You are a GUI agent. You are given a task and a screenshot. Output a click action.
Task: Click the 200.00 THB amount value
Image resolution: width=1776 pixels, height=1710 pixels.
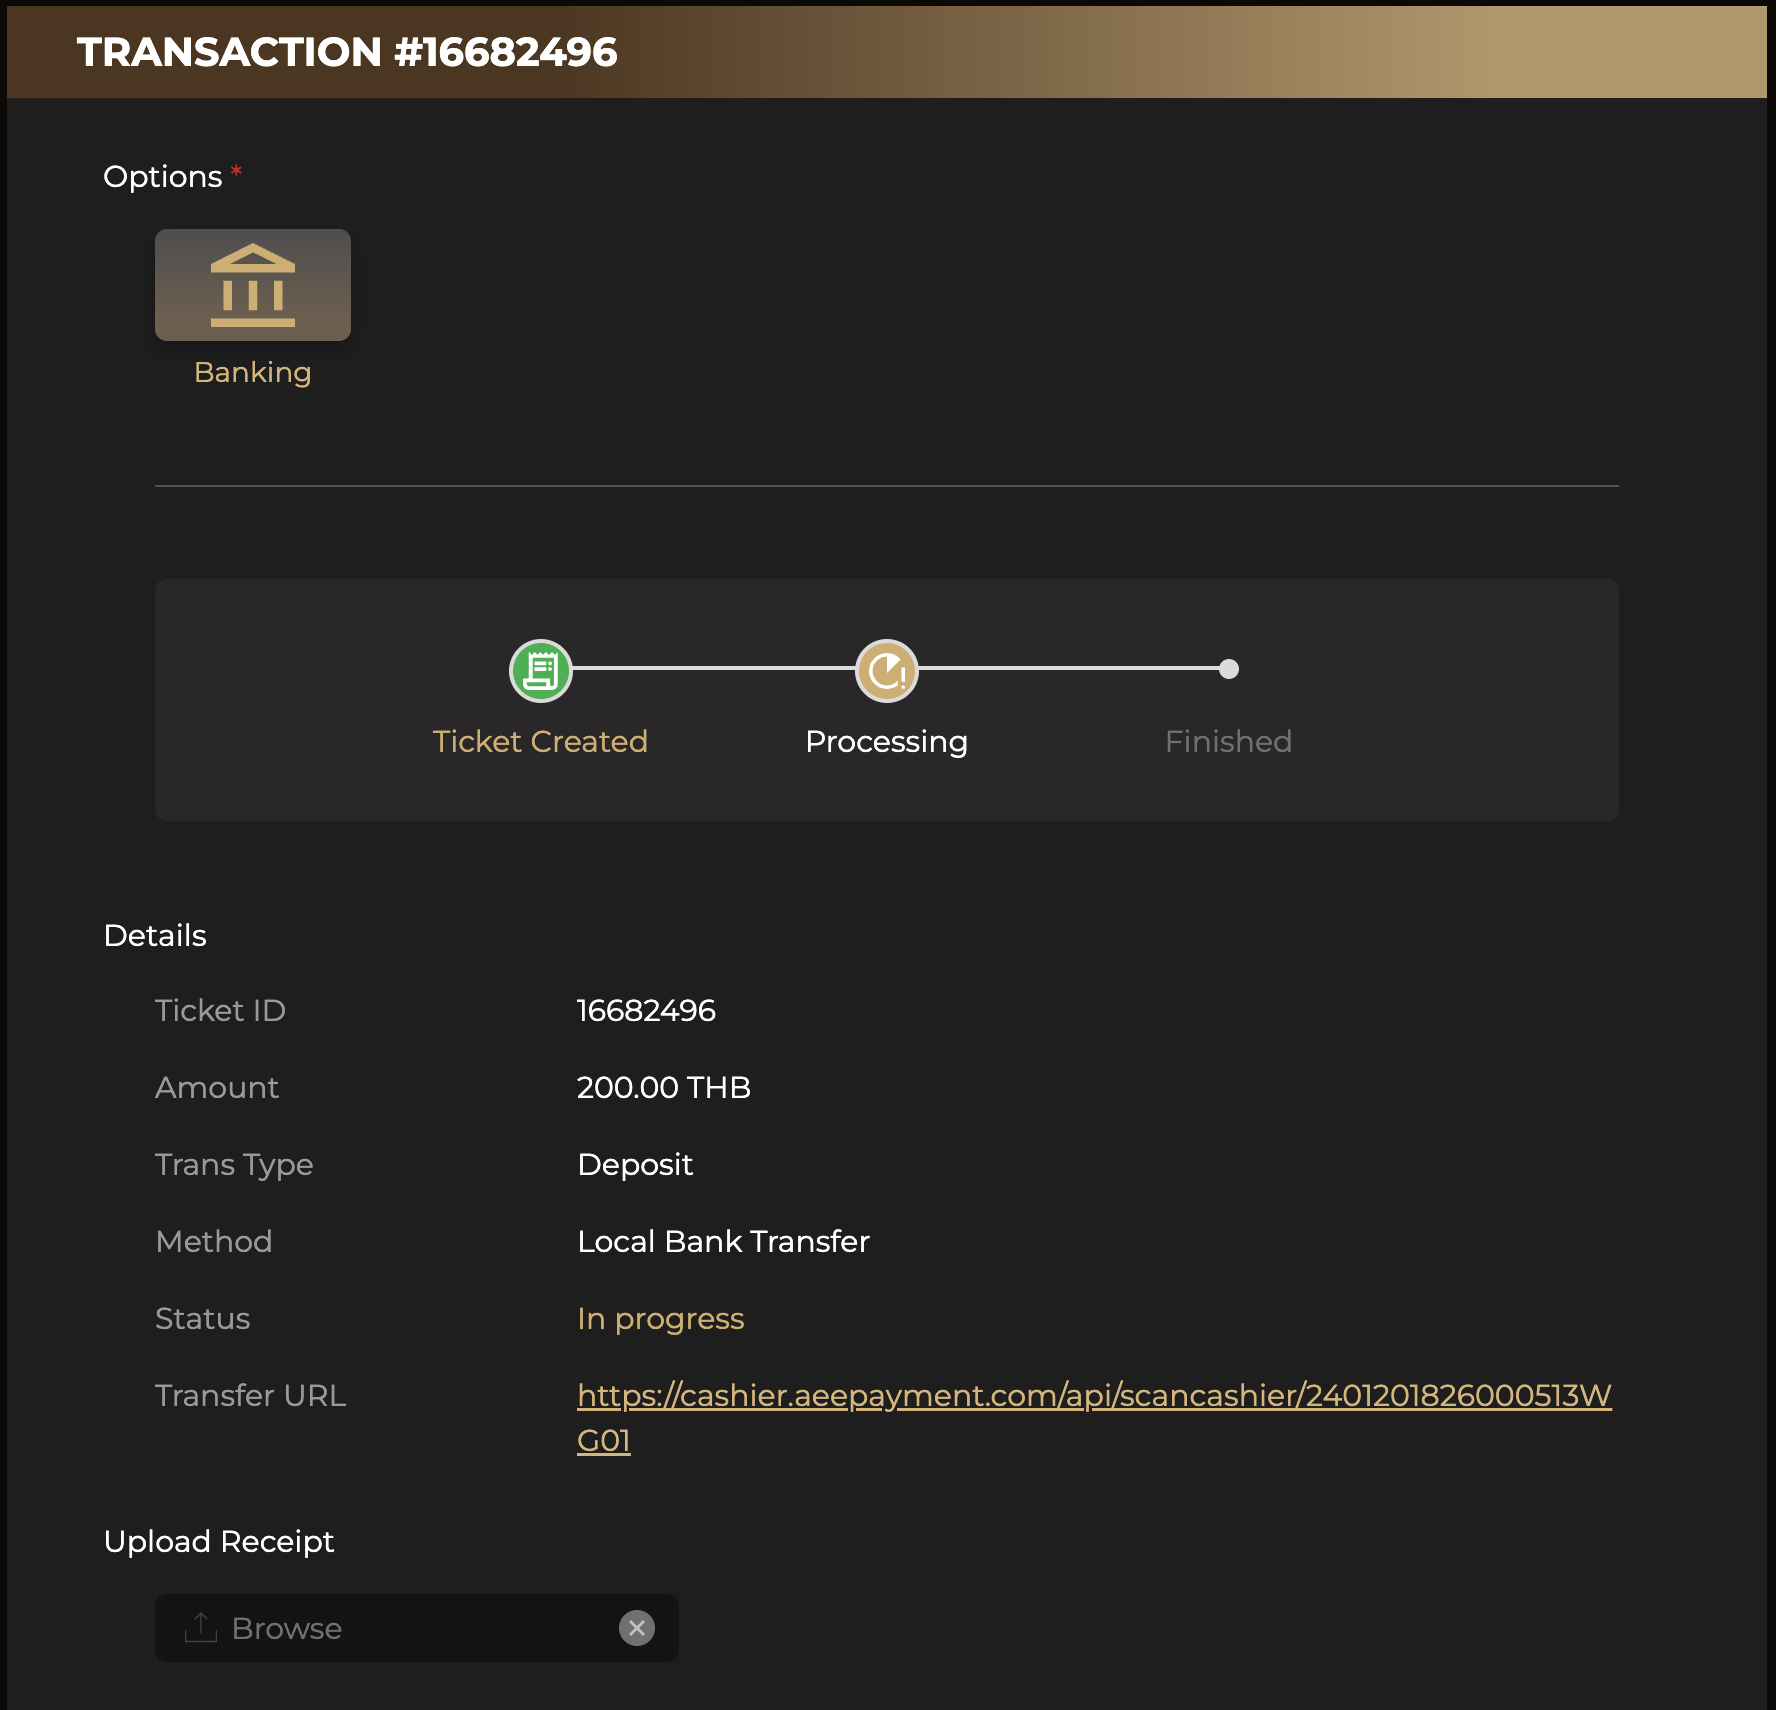[663, 1088]
